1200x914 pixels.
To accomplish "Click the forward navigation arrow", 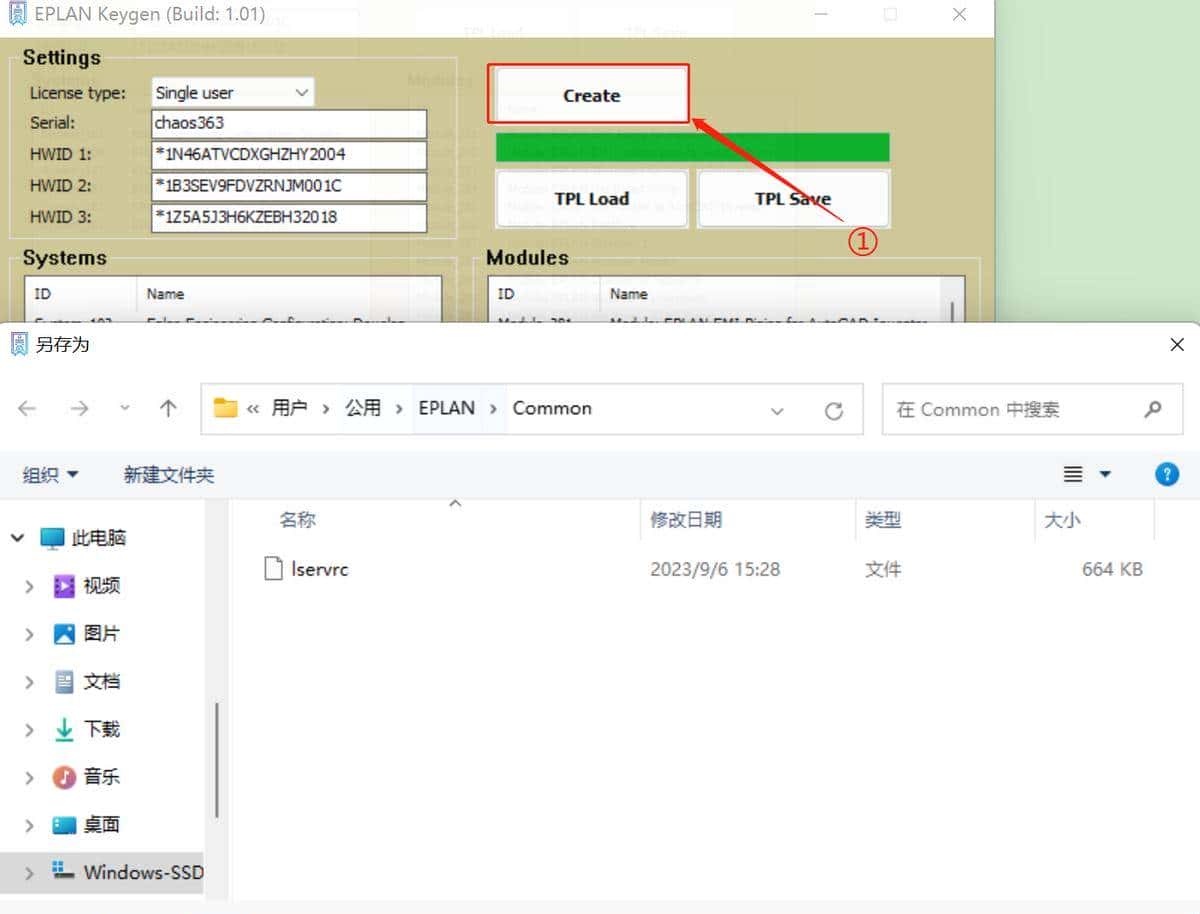I will [79, 408].
